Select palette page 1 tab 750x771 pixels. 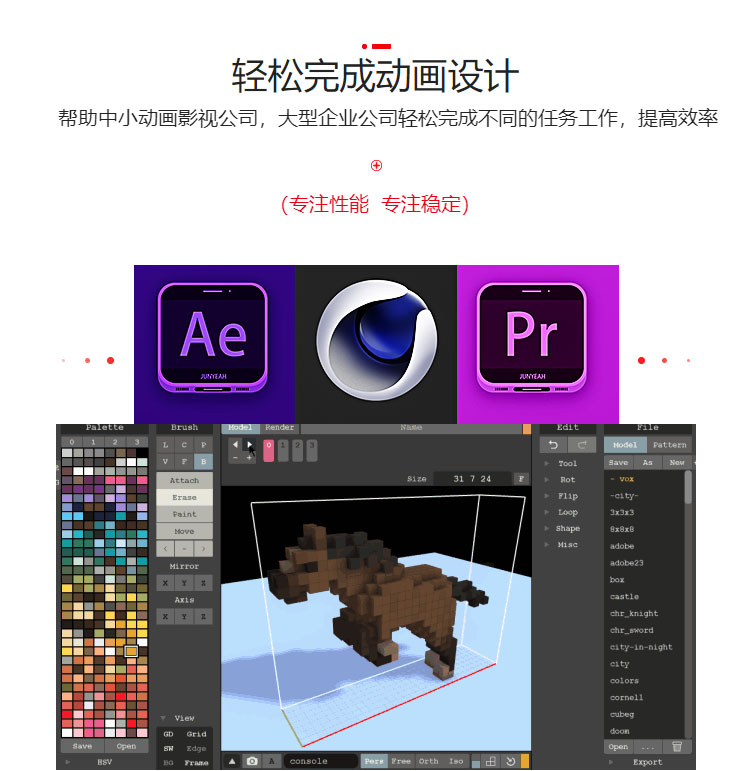pos(93,442)
